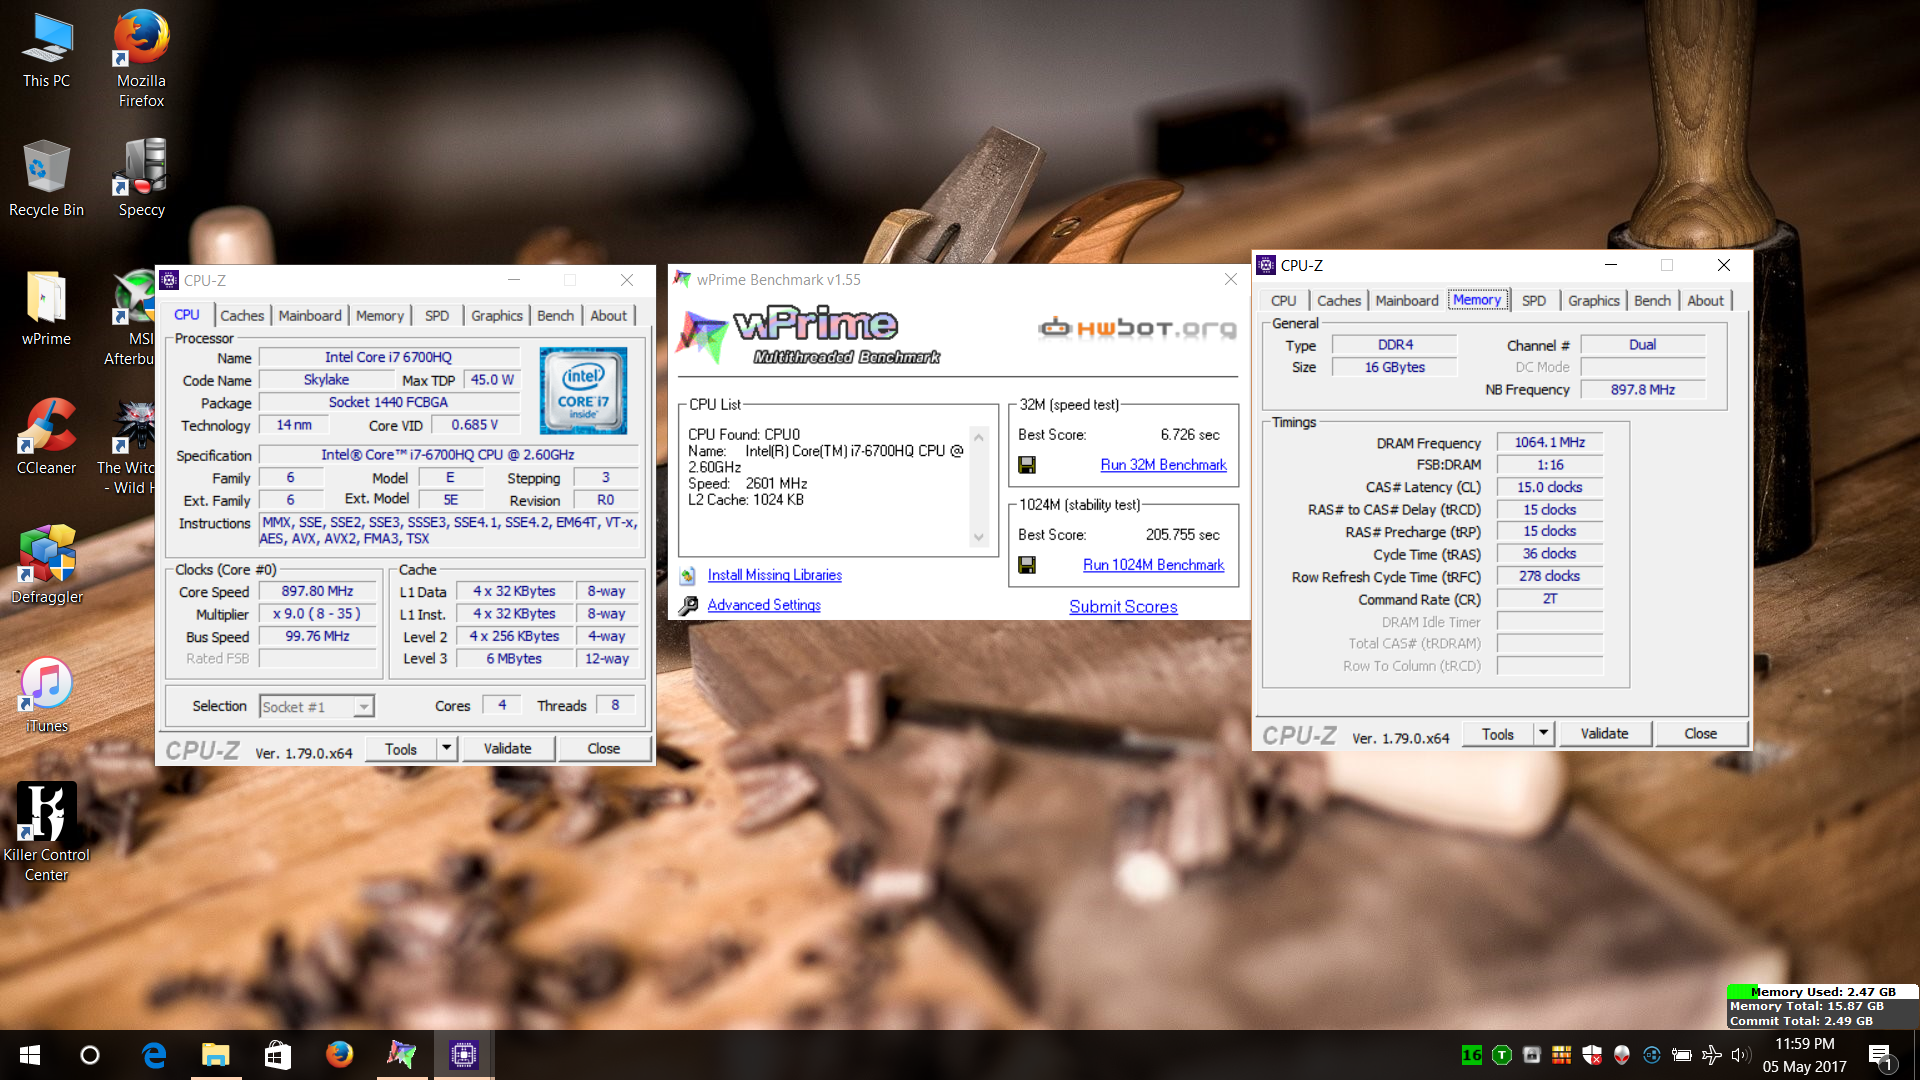
Task: Select SPD tab in left CPU-Z
Action: (x=437, y=315)
